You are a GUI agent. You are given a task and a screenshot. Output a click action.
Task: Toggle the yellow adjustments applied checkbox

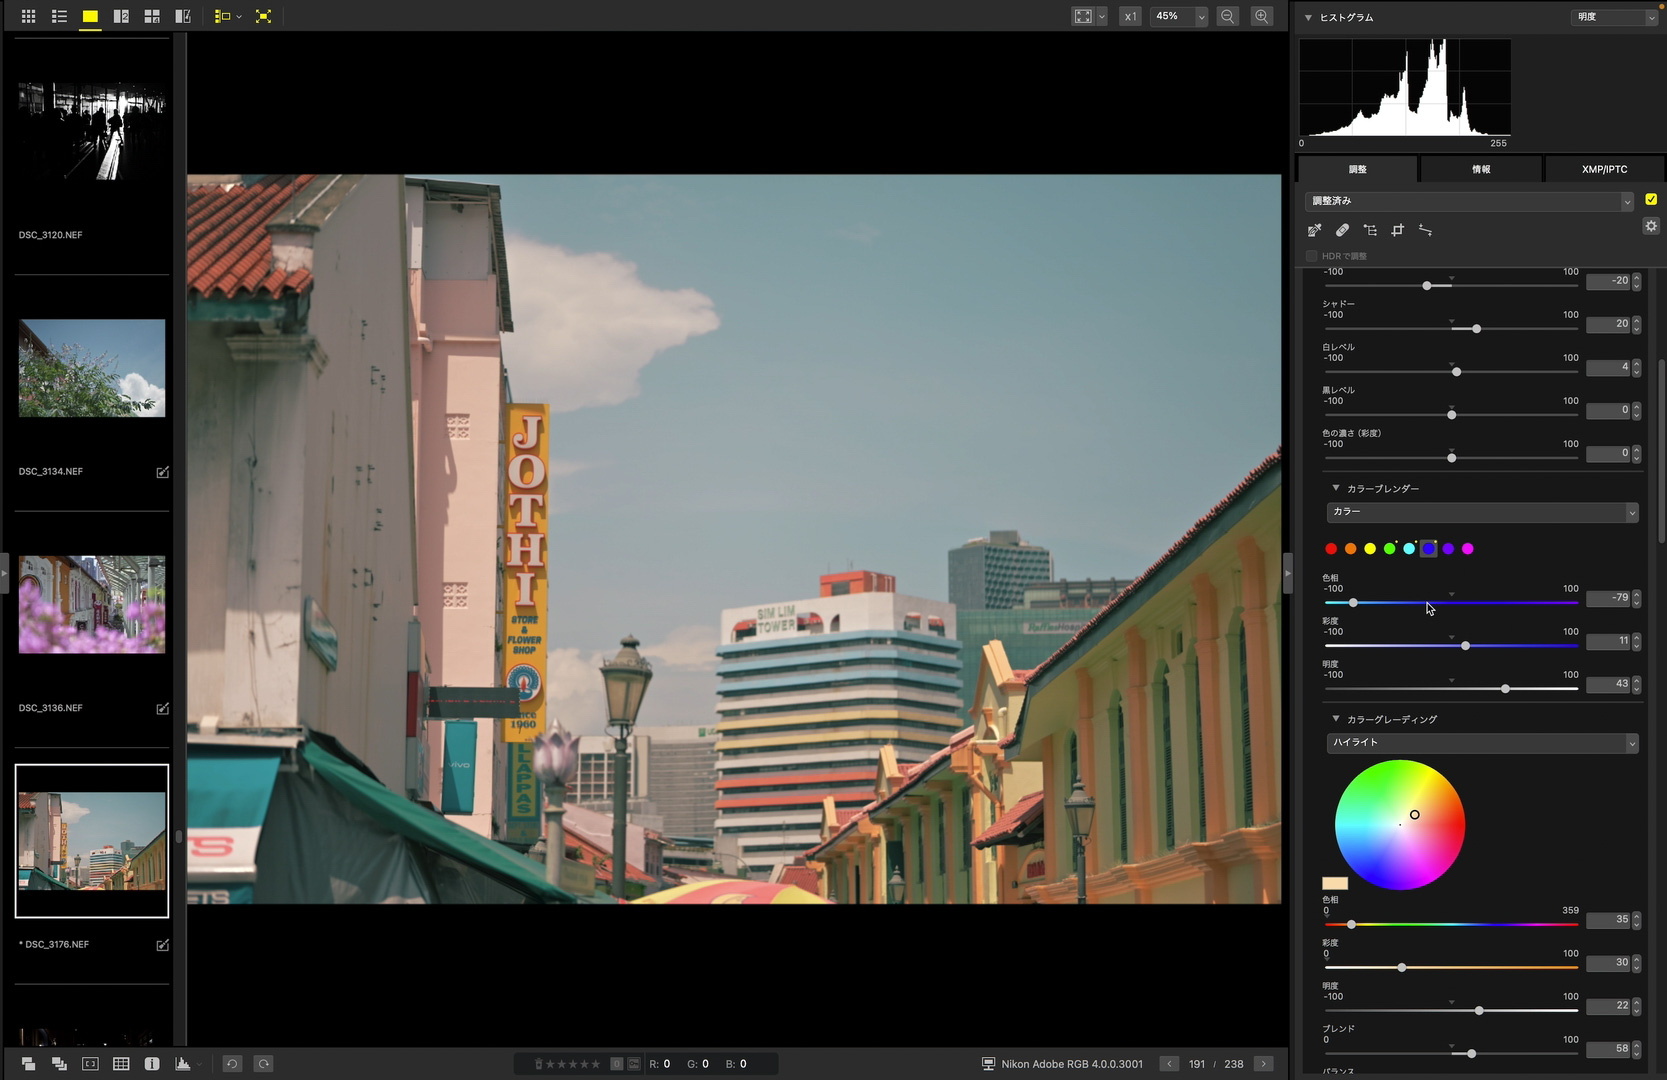[x=1651, y=199]
